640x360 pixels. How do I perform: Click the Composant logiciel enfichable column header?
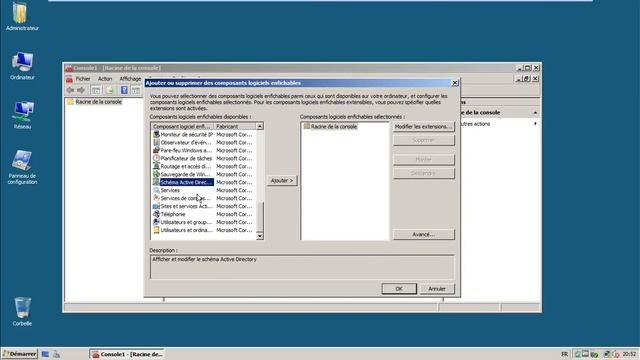coord(182,127)
